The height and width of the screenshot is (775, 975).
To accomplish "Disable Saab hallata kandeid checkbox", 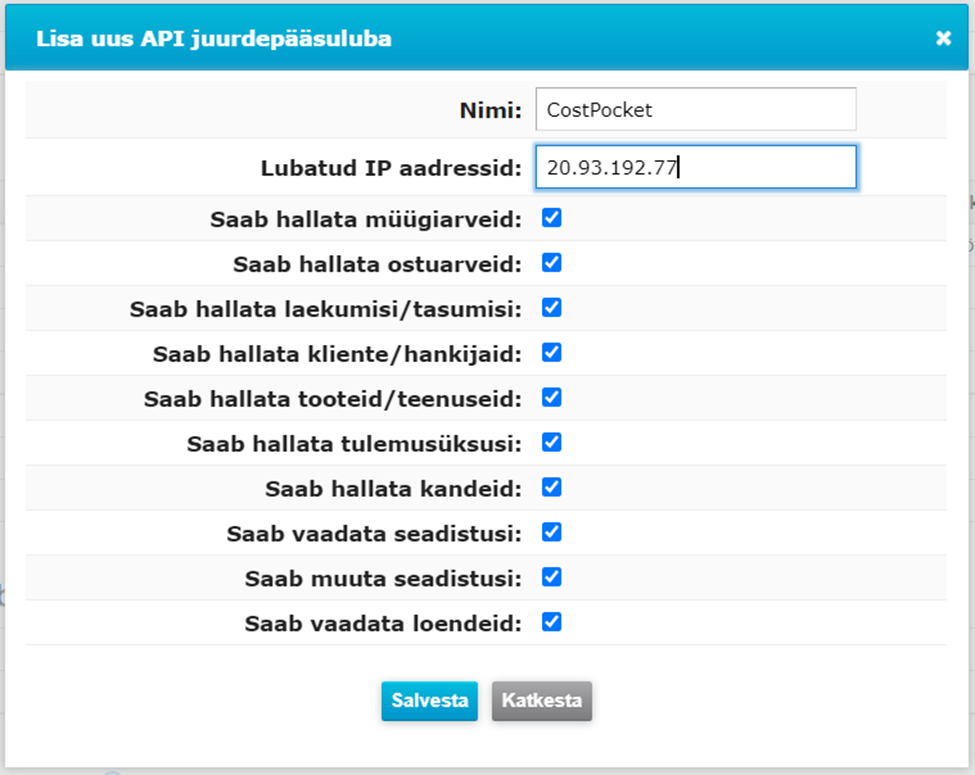I will pyautogui.click(x=552, y=488).
